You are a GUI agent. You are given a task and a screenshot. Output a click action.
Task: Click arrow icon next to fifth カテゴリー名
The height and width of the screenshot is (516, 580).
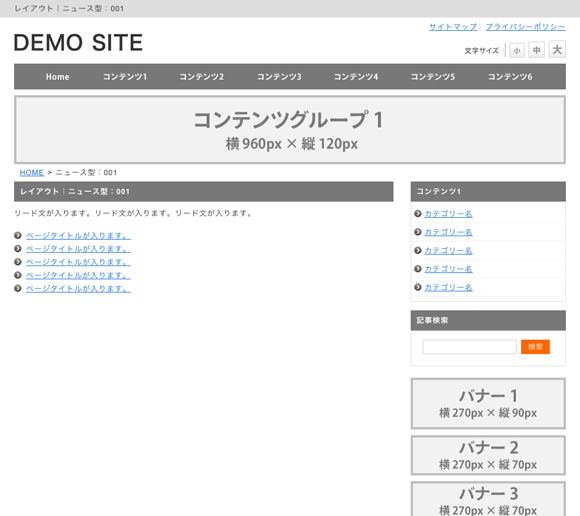click(x=418, y=287)
